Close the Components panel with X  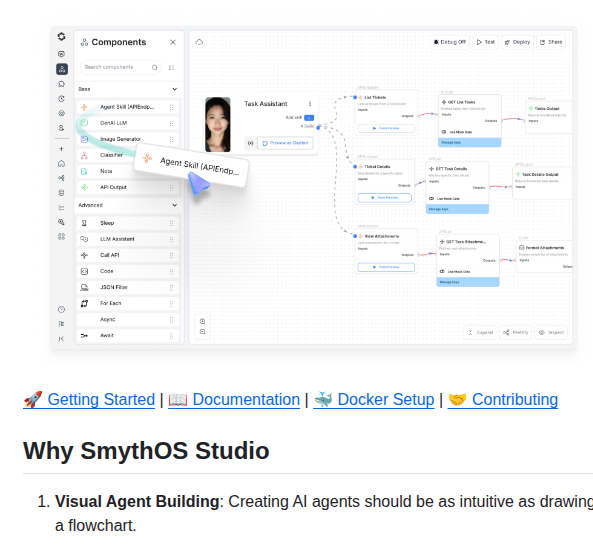173,42
